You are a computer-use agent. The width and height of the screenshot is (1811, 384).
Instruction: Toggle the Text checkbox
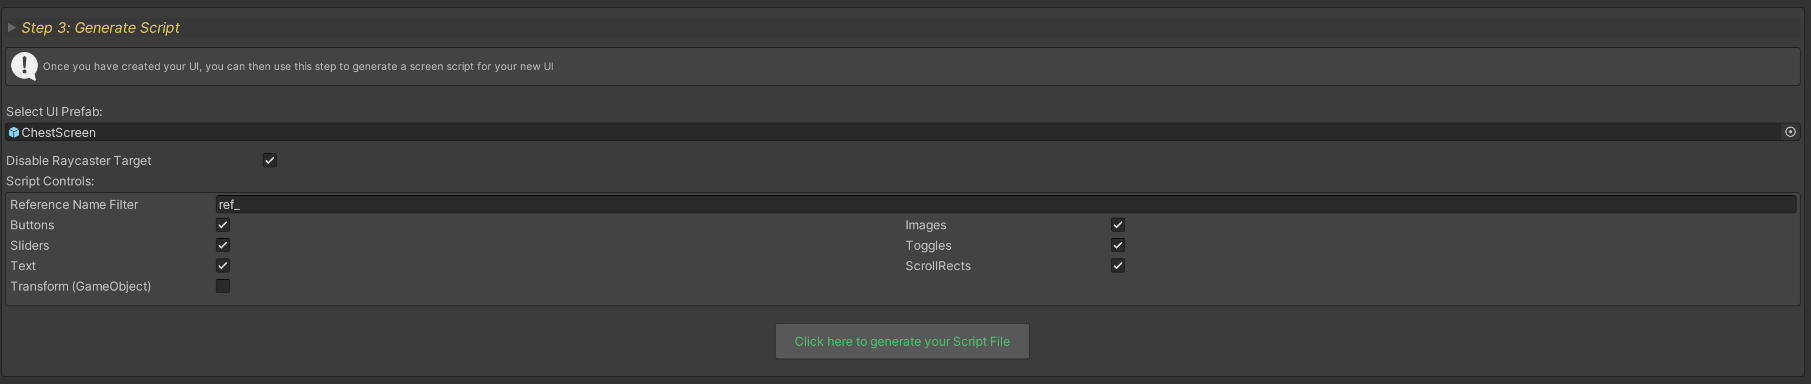coord(223,265)
